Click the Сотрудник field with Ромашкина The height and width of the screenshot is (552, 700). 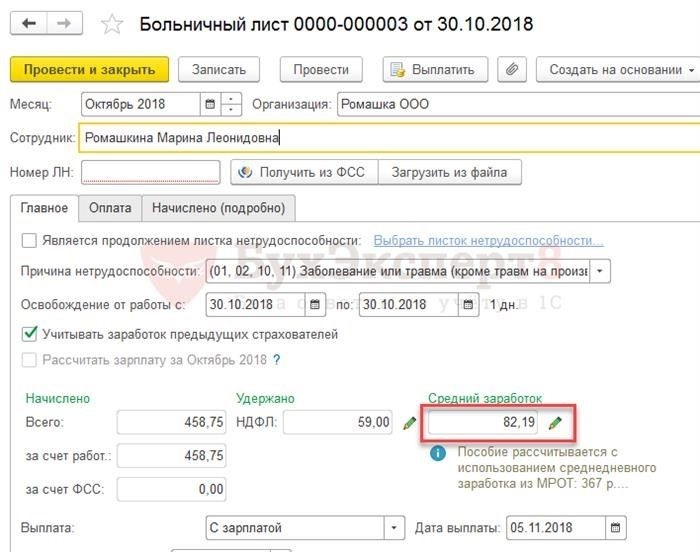388,138
